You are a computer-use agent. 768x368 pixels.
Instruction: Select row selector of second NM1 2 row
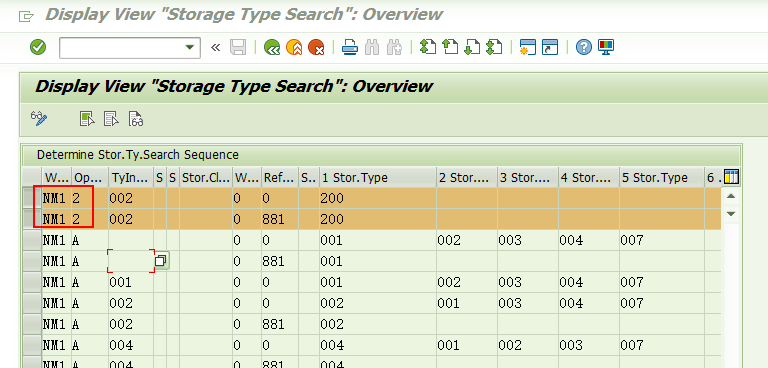32,219
